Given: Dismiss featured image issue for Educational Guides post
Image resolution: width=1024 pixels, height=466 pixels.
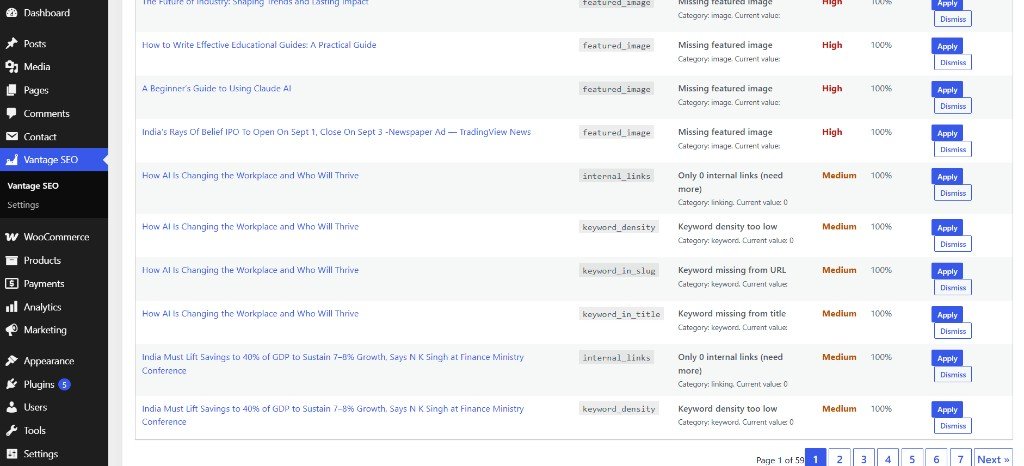Looking at the screenshot, I should (953, 63).
